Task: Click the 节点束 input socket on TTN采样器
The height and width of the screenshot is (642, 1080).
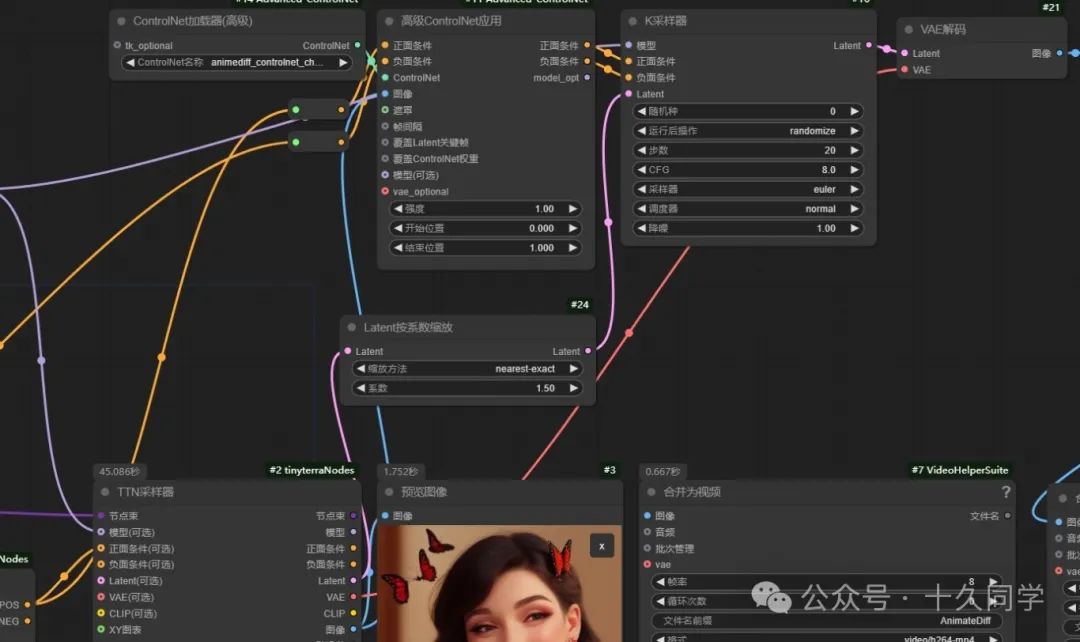Action: click(x=101, y=516)
